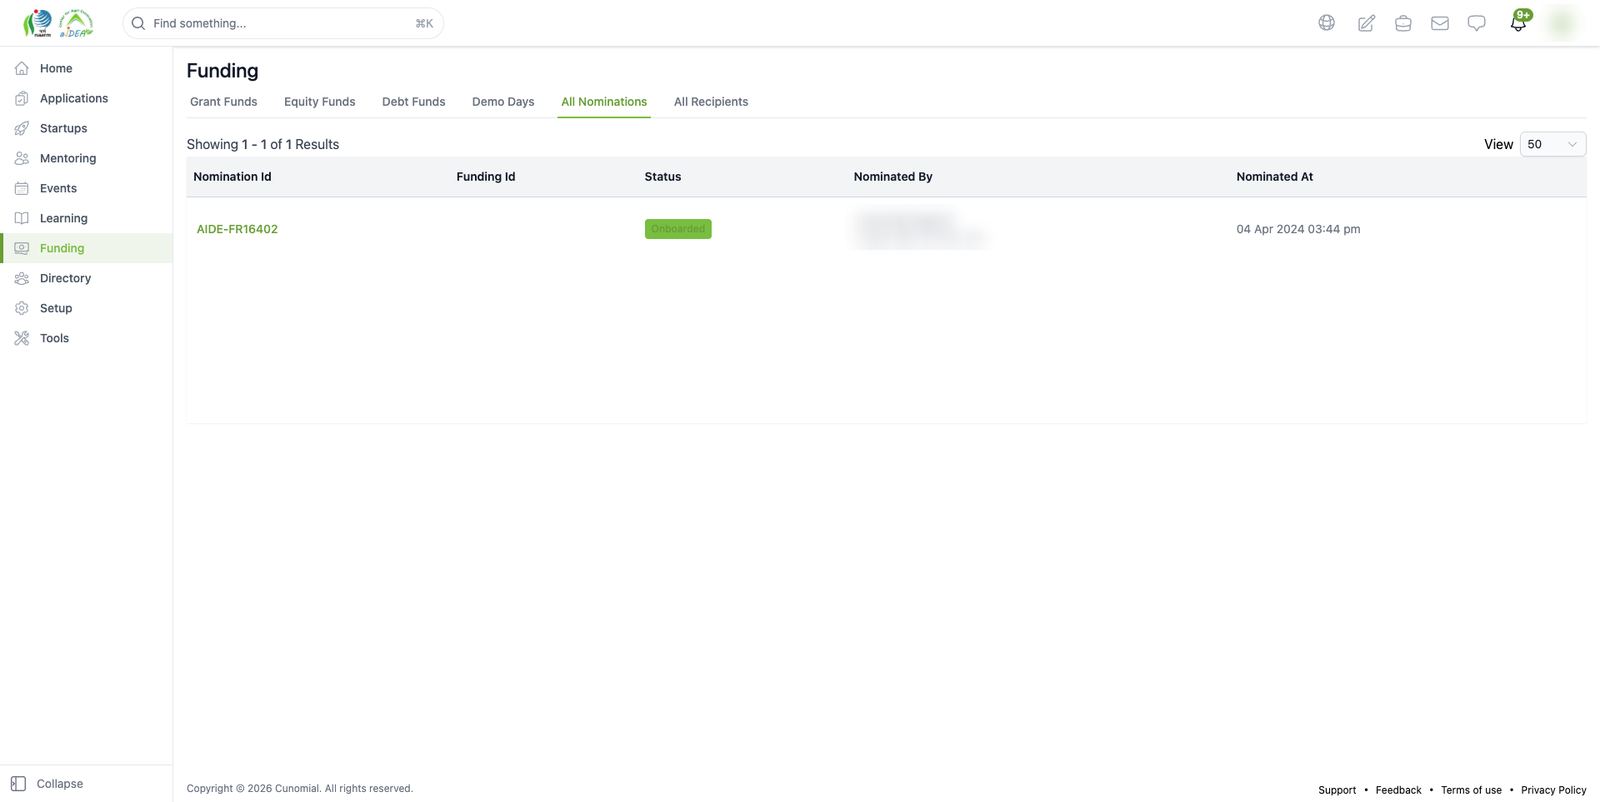This screenshot has height=802, width=1600.
Task: Click the Directory sidebar icon
Action: (x=21, y=278)
